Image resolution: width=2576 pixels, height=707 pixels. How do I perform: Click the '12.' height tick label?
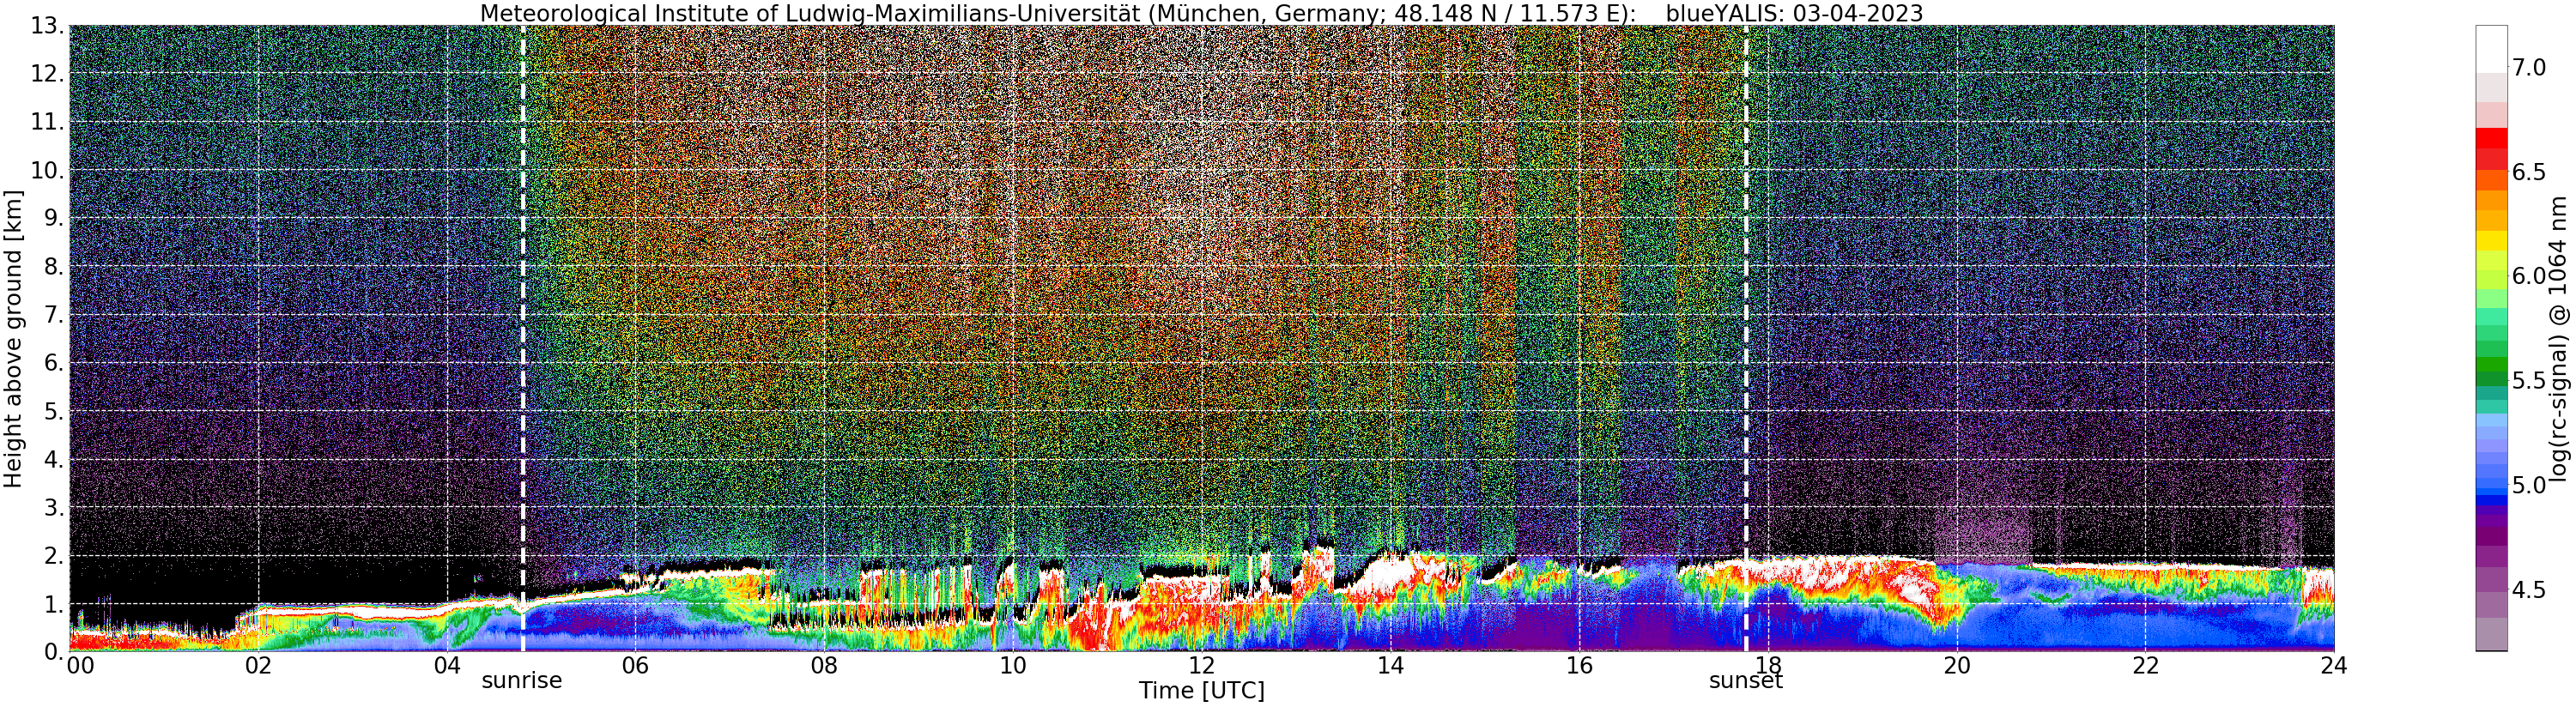pyautogui.click(x=47, y=73)
